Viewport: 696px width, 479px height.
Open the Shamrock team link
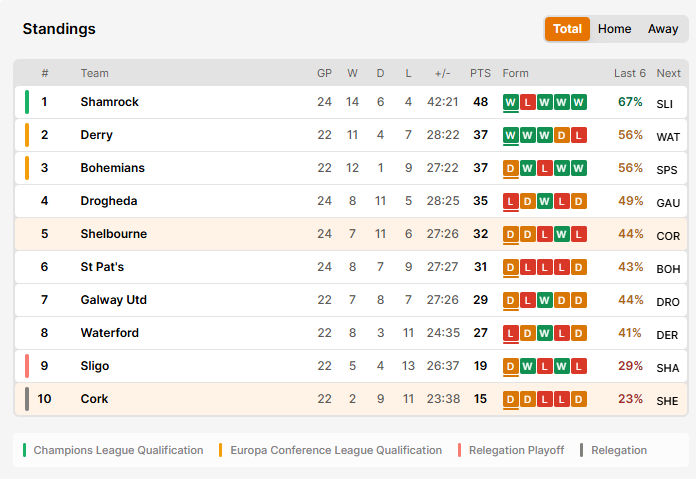pyautogui.click(x=110, y=102)
